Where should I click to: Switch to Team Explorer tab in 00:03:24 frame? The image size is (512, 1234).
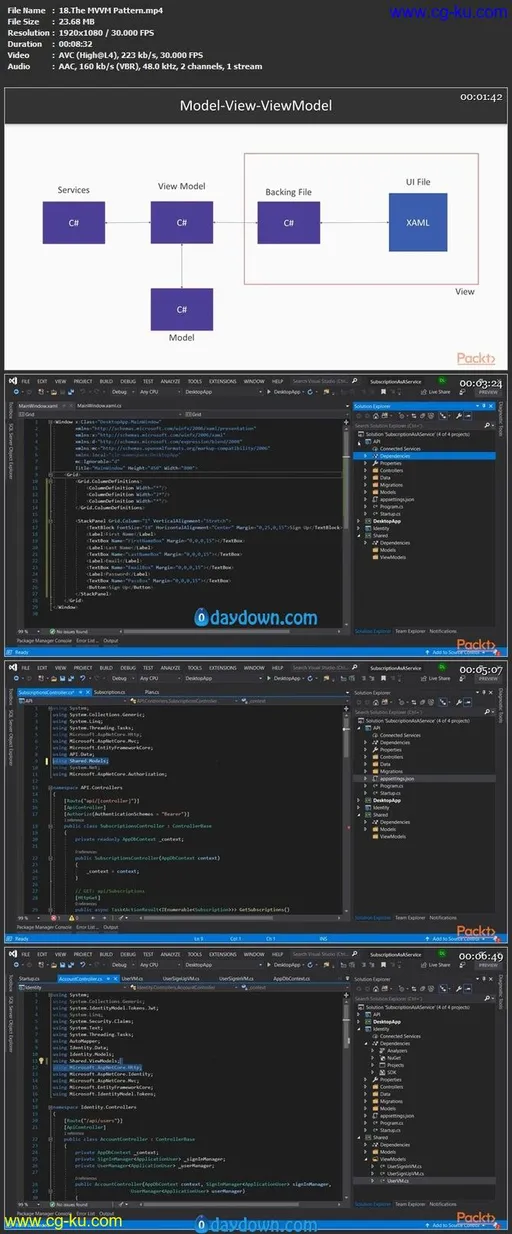[408, 631]
